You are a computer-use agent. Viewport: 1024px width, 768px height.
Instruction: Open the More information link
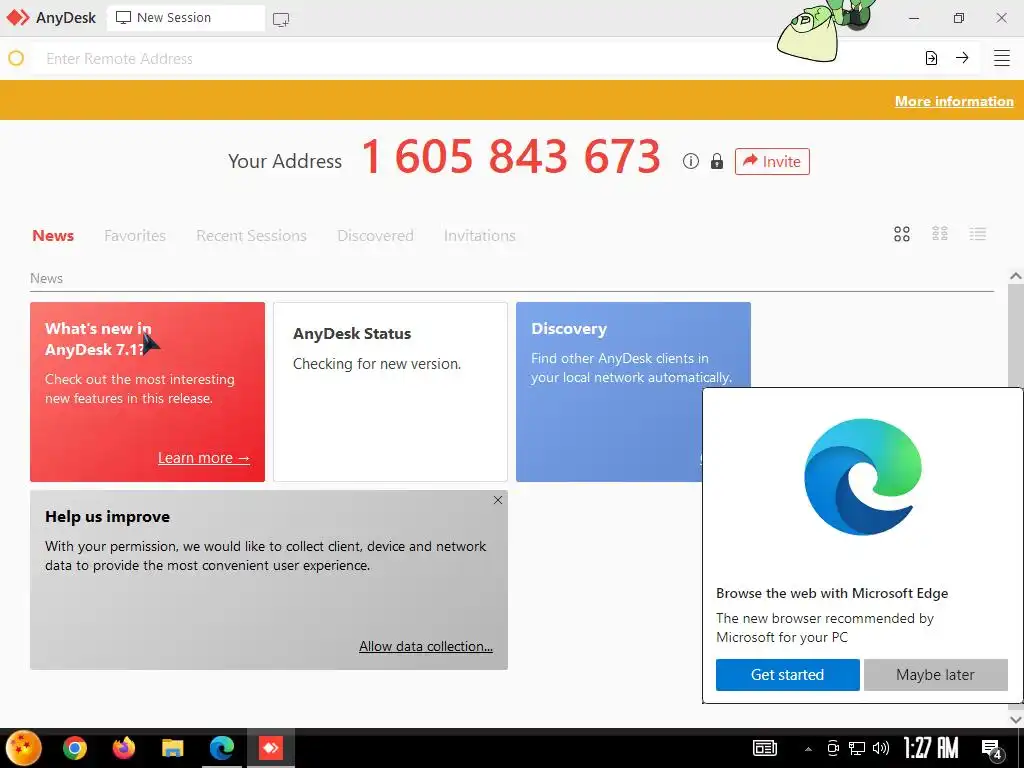point(953,101)
